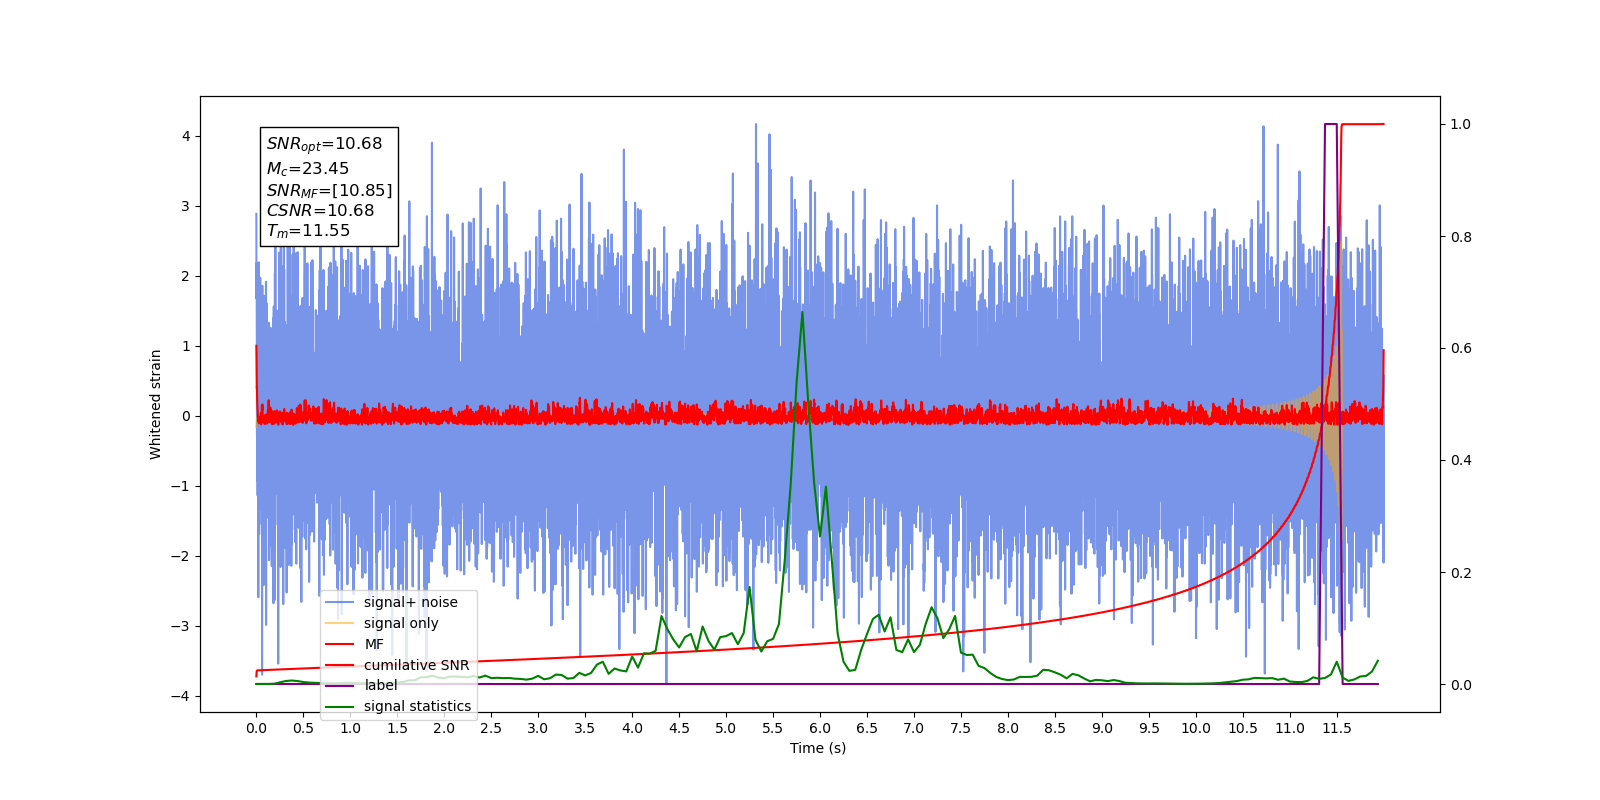This screenshot has width=1600, height=800.
Task: Click the purple label pulse top near 11.4 s
Action: (1331, 125)
